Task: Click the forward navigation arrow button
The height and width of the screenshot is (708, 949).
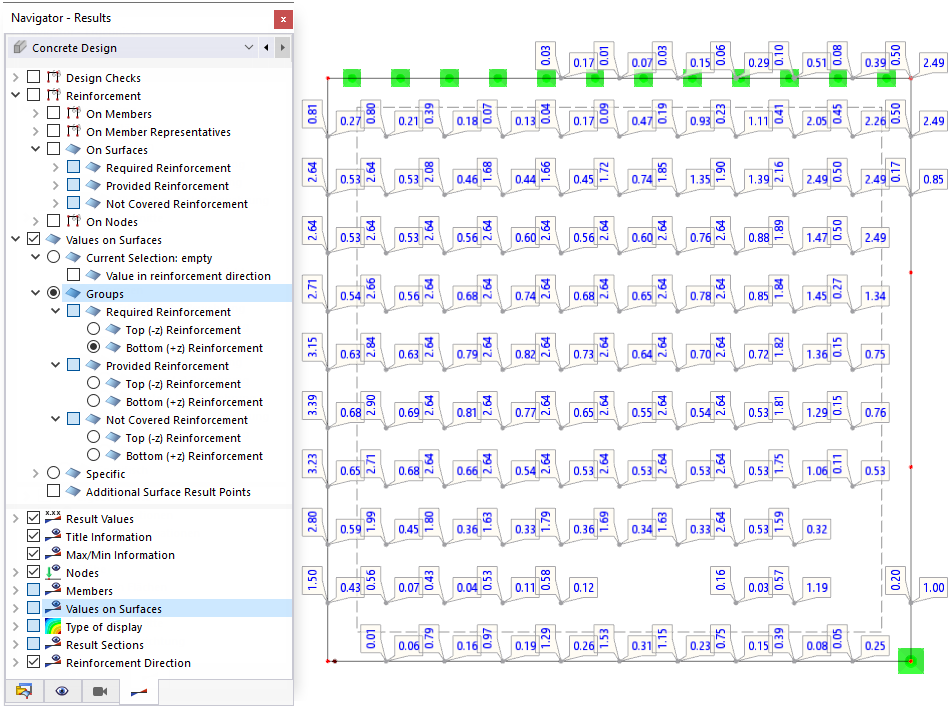Action: tap(283, 47)
